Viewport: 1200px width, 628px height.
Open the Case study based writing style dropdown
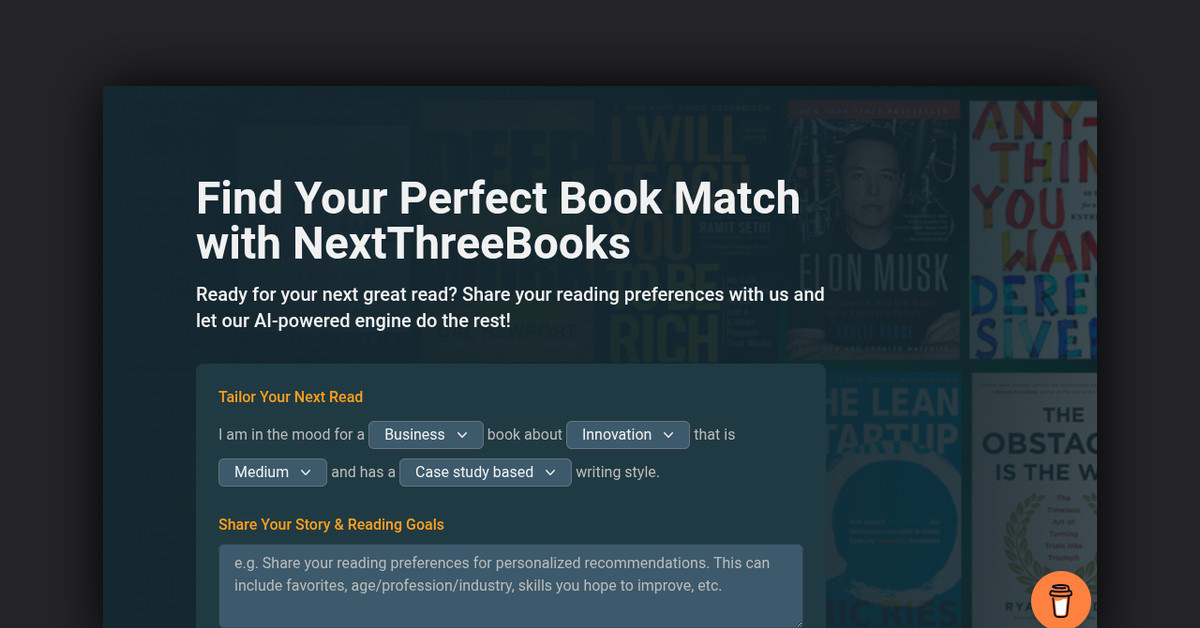coord(485,472)
